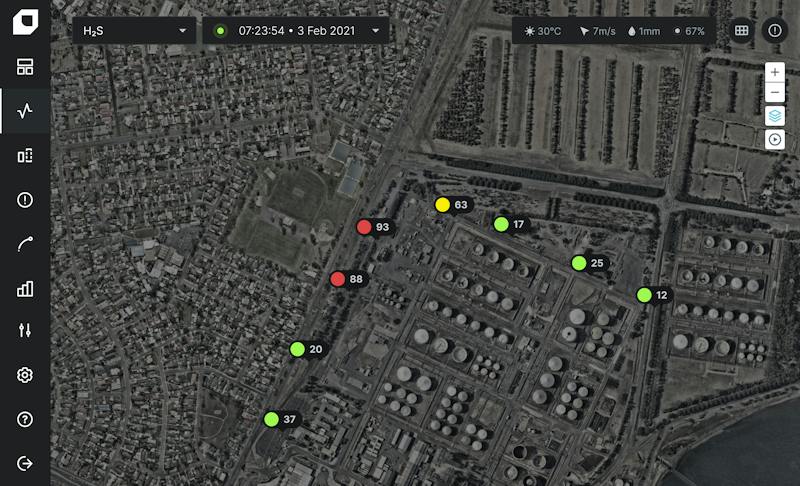Zoom in with the plus button
Image resolution: width=800 pixels, height=486 pixels.
774,72
